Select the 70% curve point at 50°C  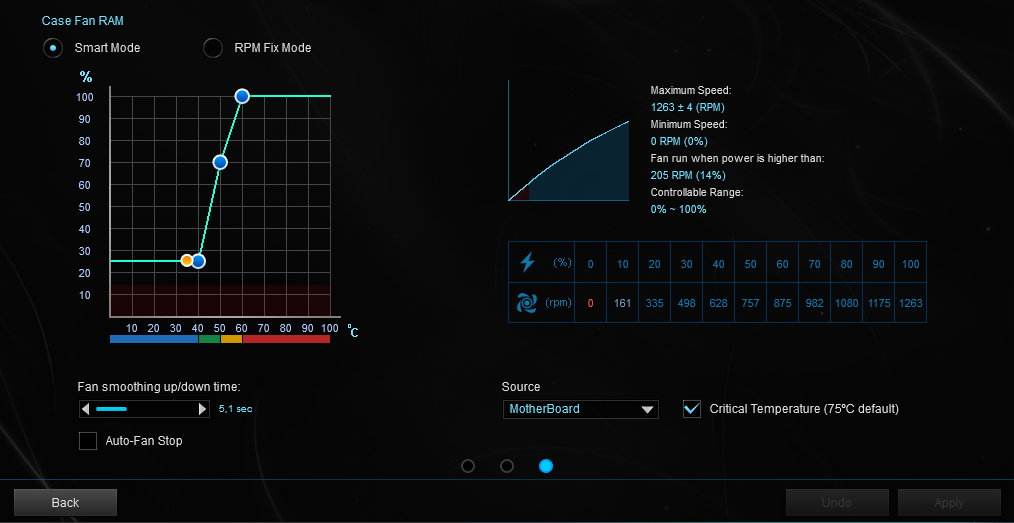pos(220,162)
